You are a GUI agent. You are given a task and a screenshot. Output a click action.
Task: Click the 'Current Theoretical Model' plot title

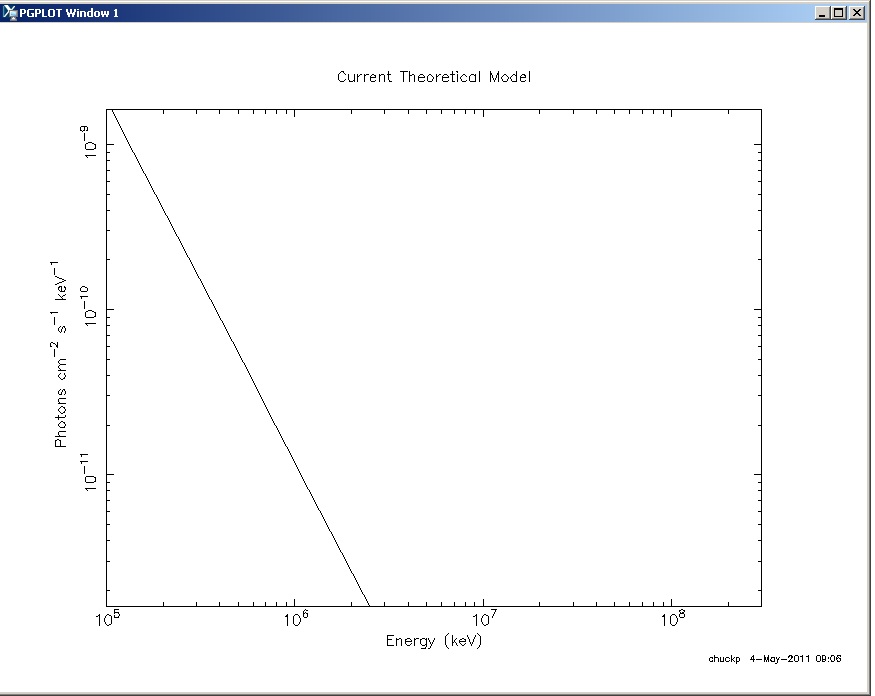[434, 77]
